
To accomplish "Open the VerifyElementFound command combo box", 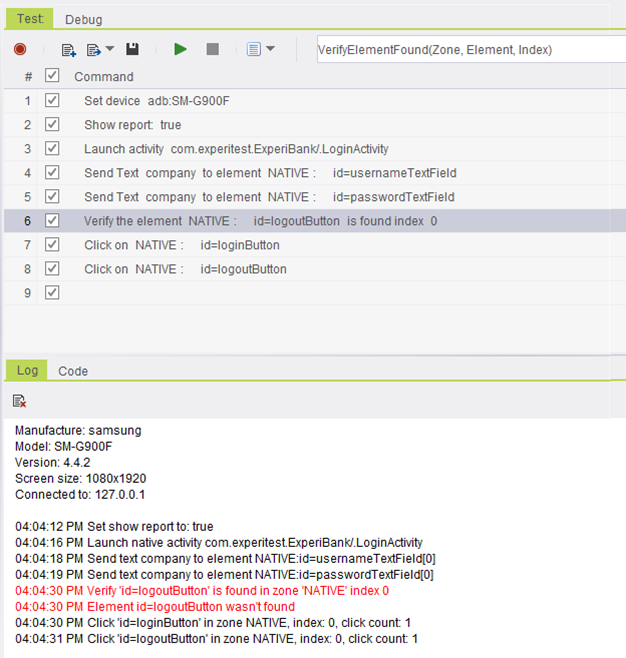I will [x=470, y=49].
